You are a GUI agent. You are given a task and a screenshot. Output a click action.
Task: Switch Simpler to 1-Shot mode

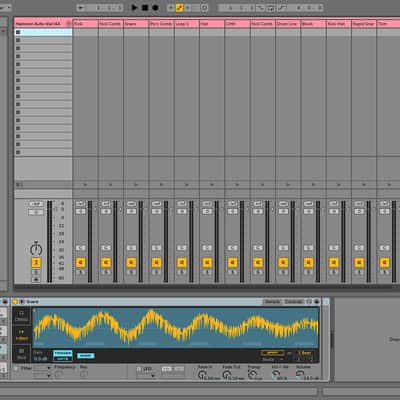pos(22,335)
